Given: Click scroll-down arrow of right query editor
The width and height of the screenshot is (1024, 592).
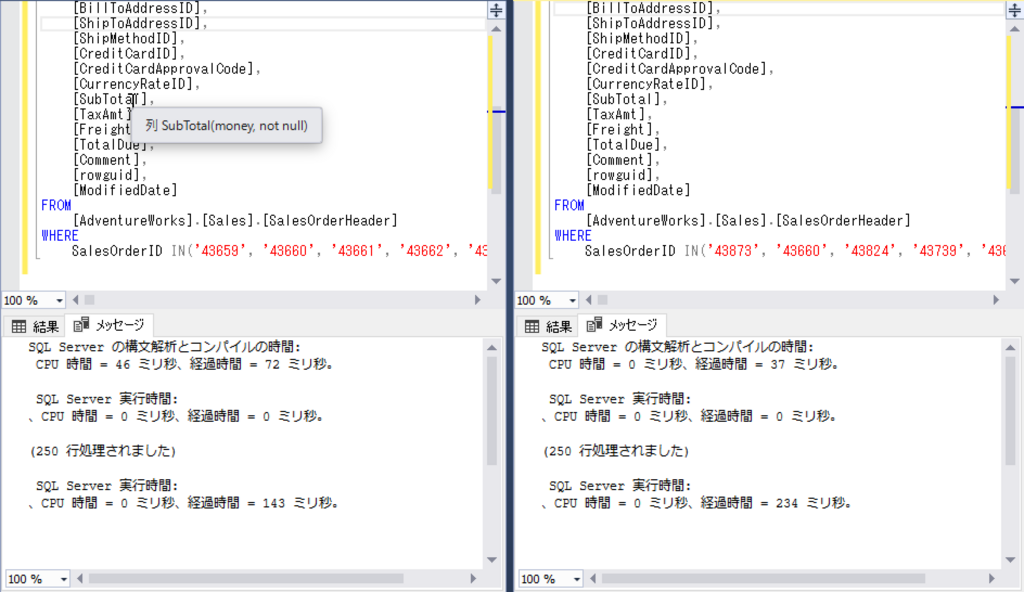Looking at the screenshot, I should [1015, 281].
